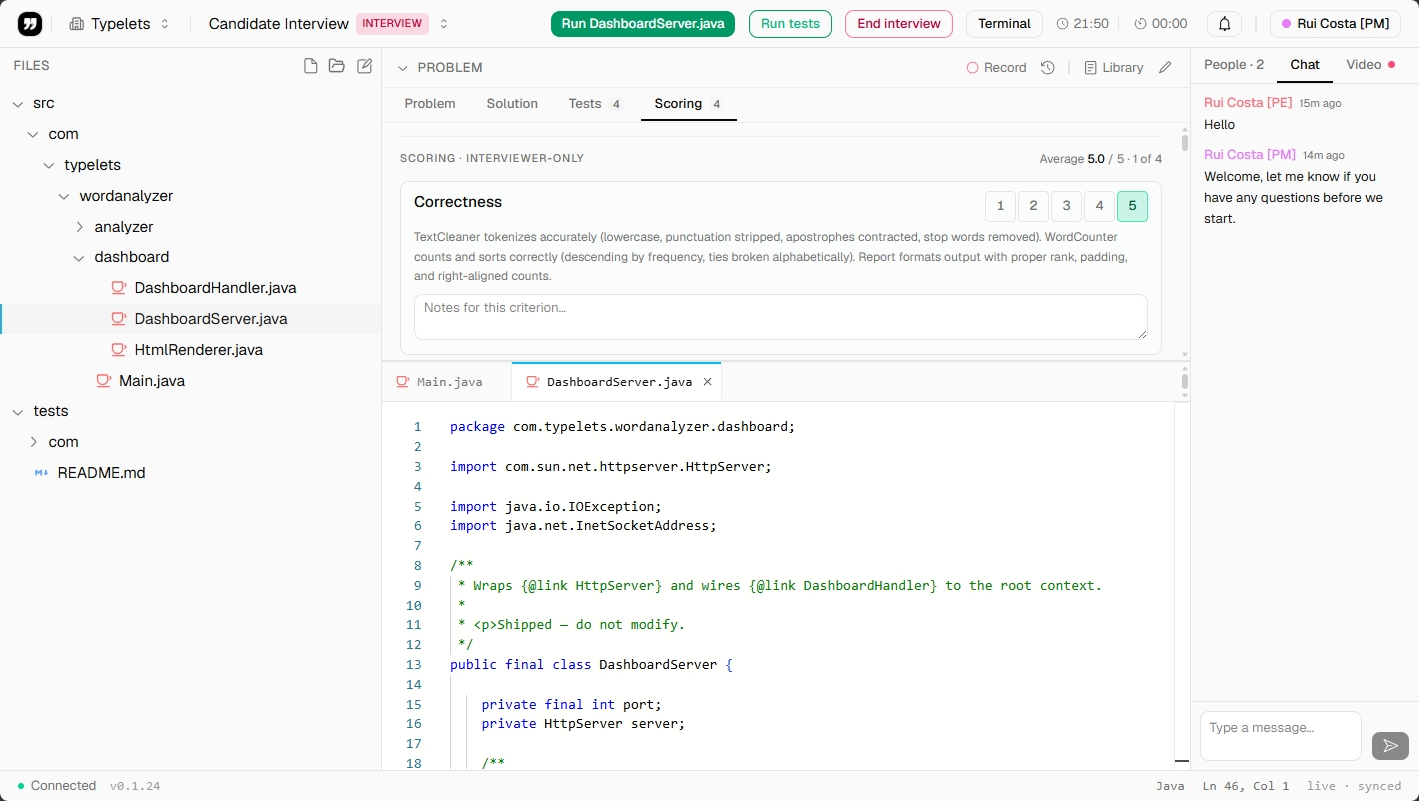Click Ln 46, Col 1 in status bar

(1246, 786)
